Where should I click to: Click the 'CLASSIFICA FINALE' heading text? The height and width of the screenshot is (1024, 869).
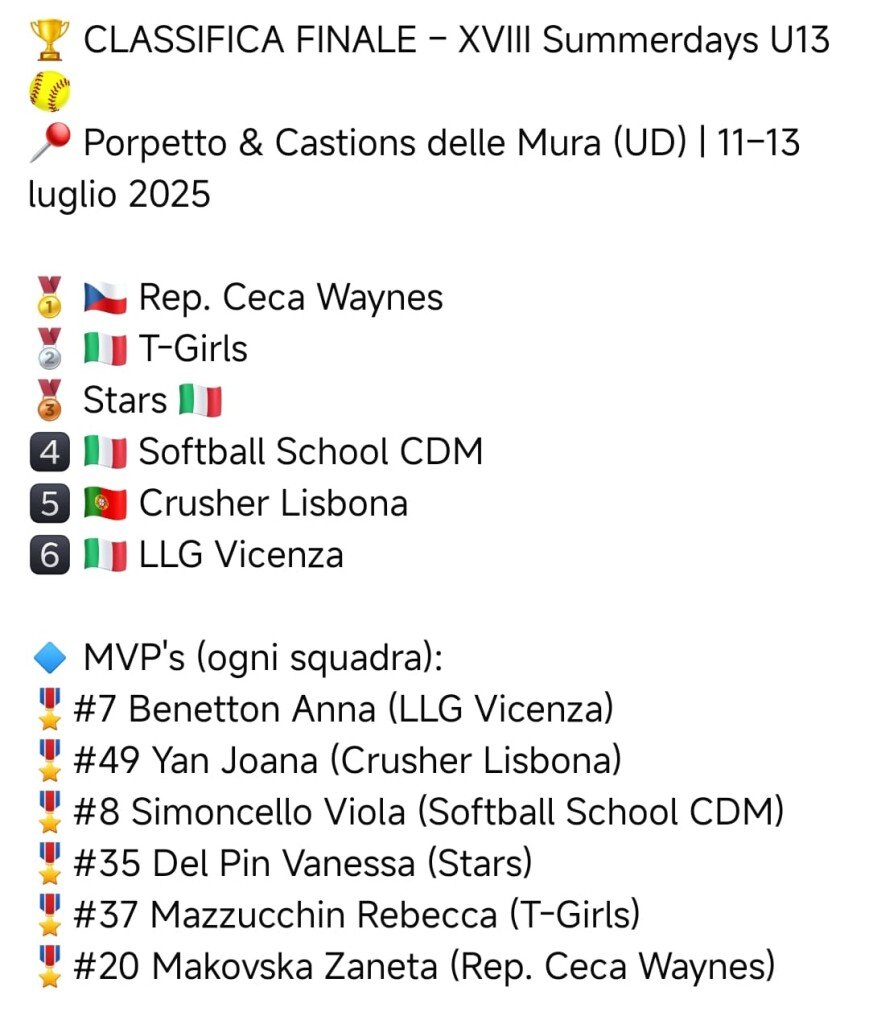click(250, 40)
